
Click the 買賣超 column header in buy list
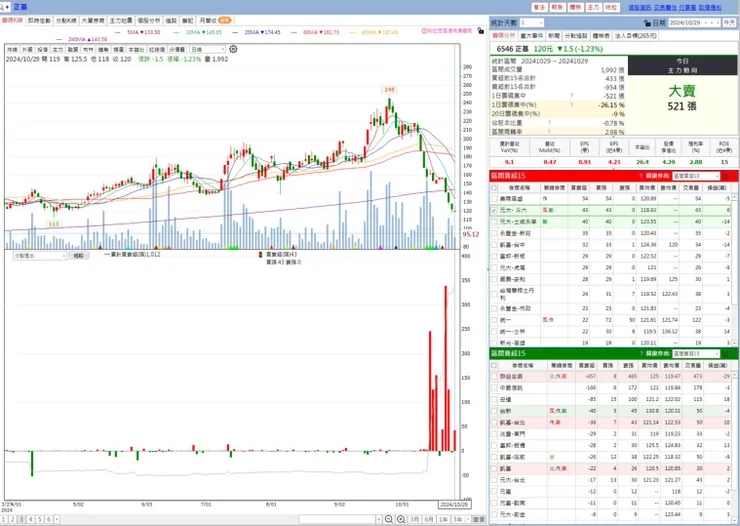point(579,188)
